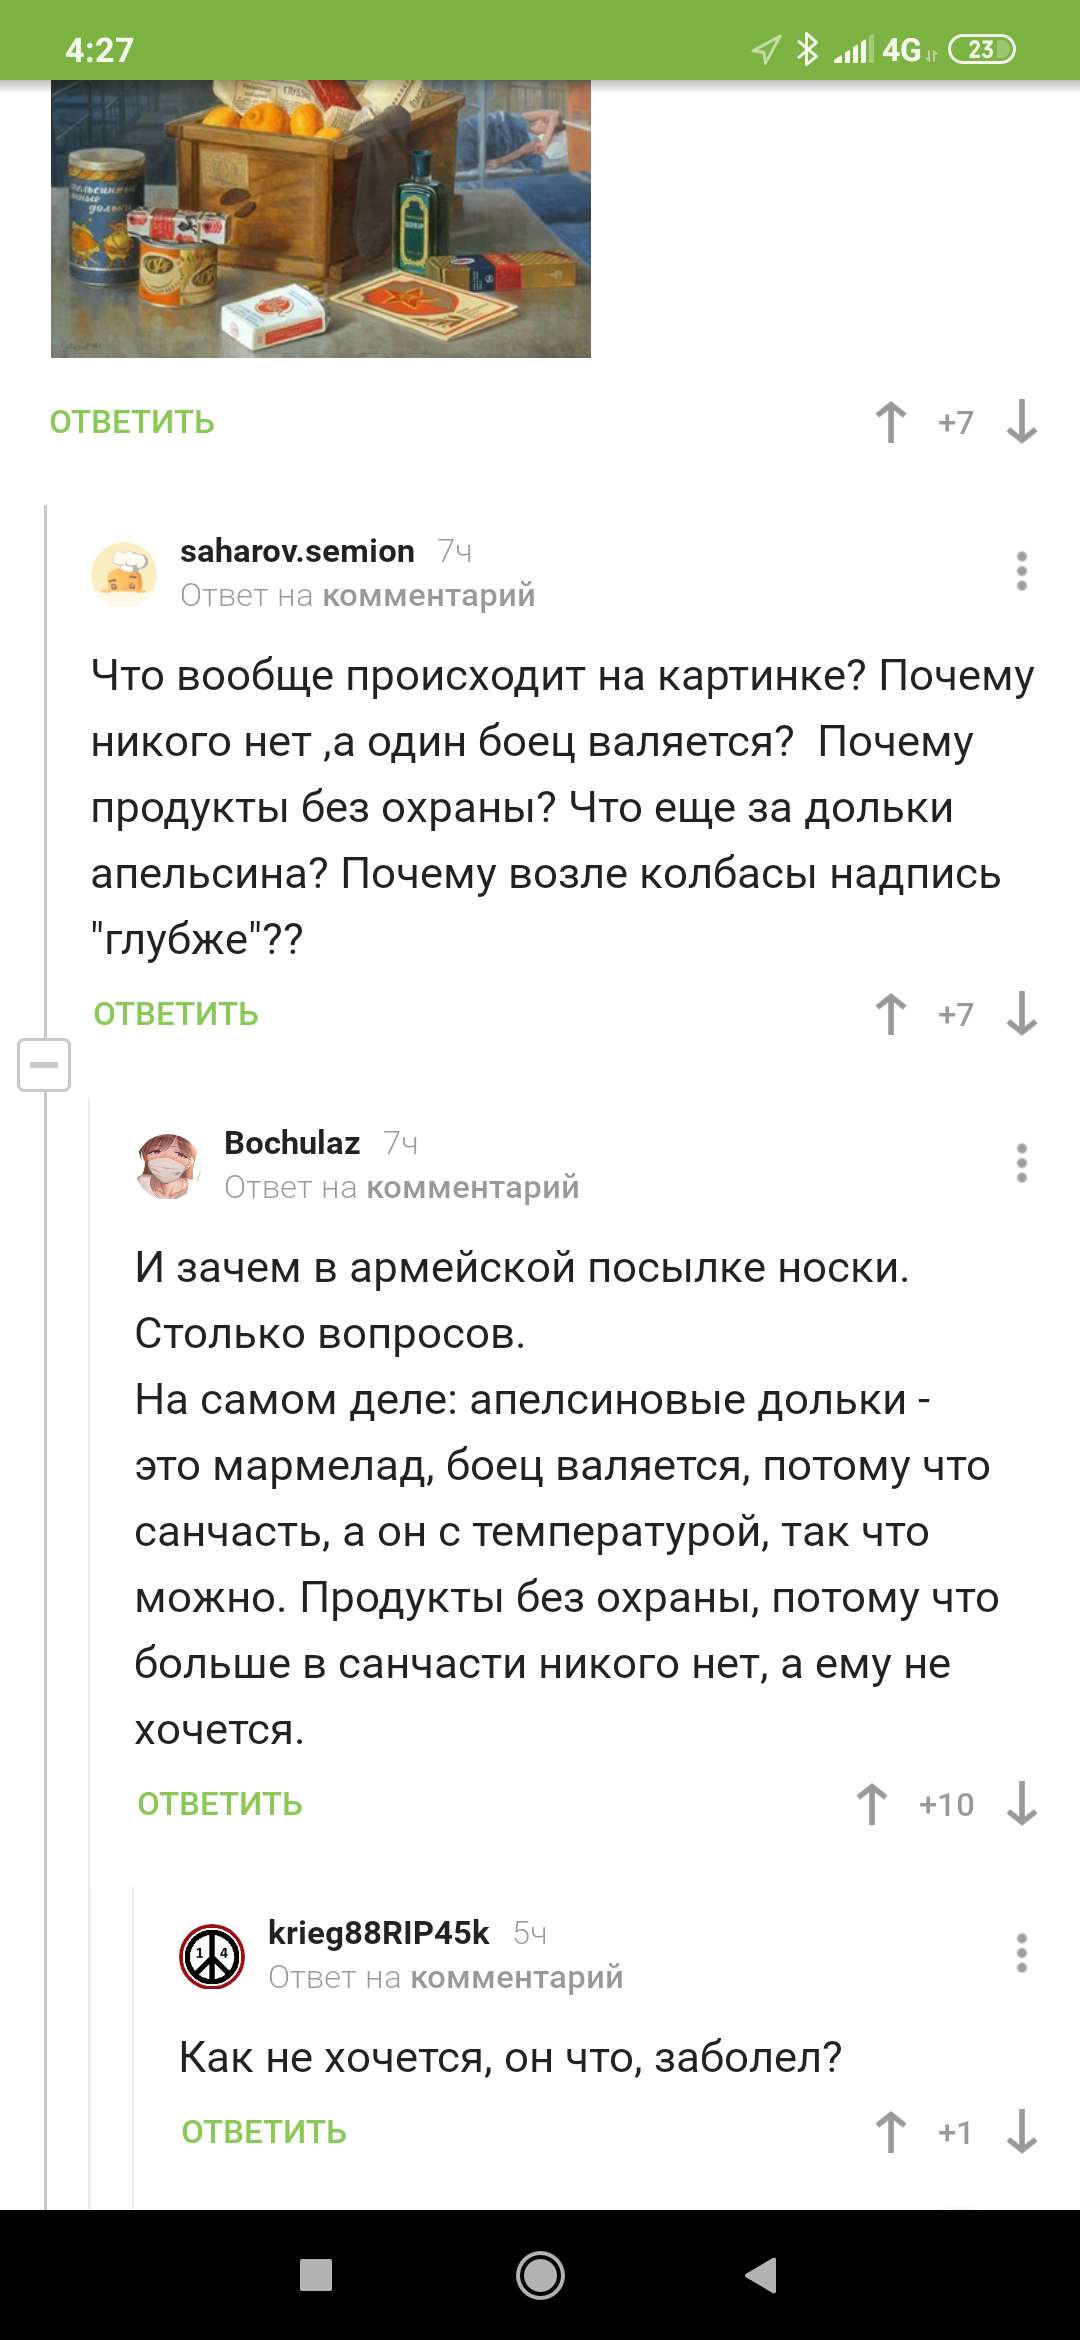Collapse the comment thread with minus box

(44, 1064)
